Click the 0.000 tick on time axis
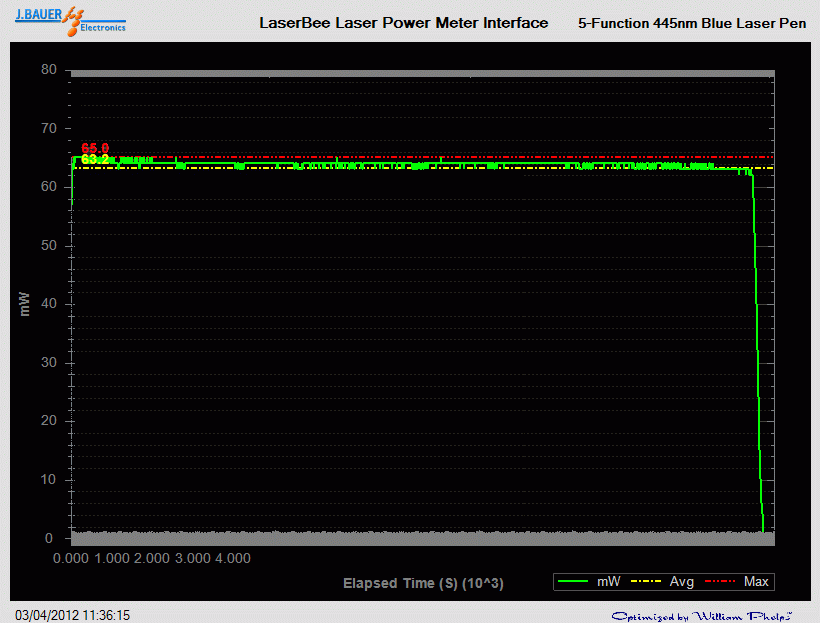This screenshot has width=820, height=623. (x=71, y=558)
